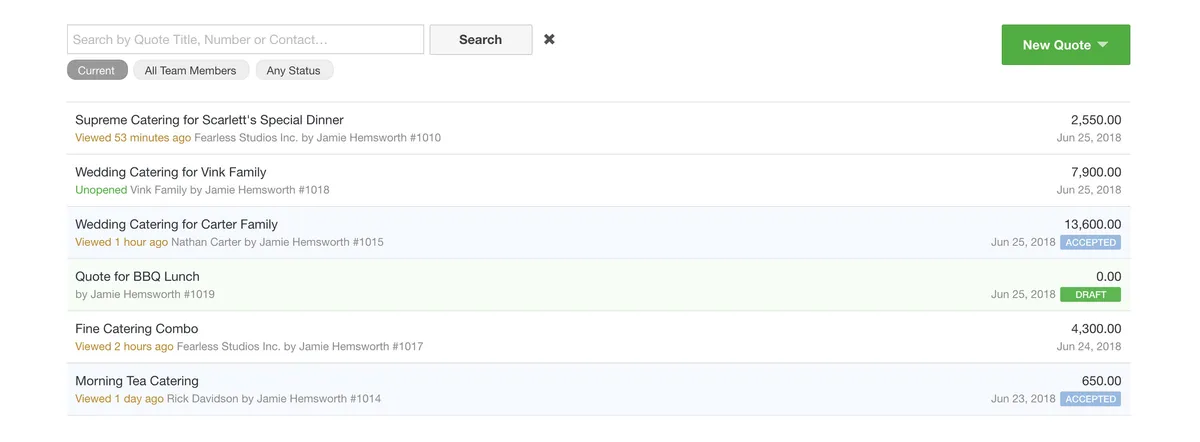Click the 2,550.00 quote amount
Screen dimensions: 1200x442
(x=1095, y=120)
